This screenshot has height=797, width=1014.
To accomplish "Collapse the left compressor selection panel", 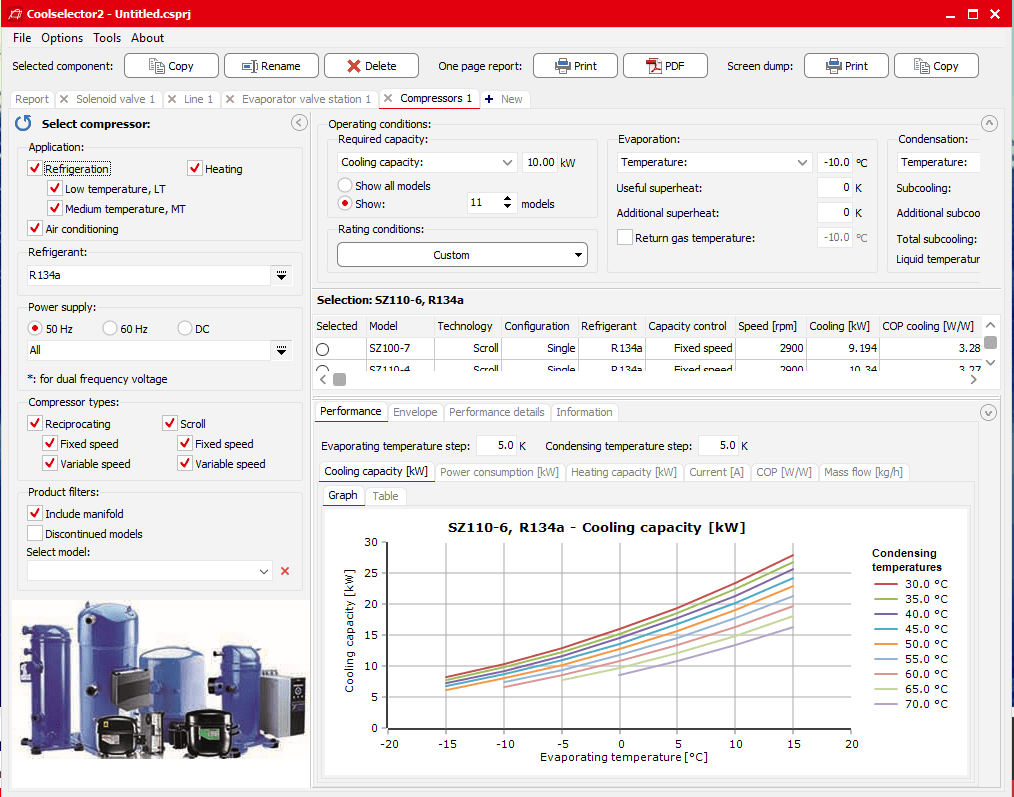I will [x=298, y=123].
